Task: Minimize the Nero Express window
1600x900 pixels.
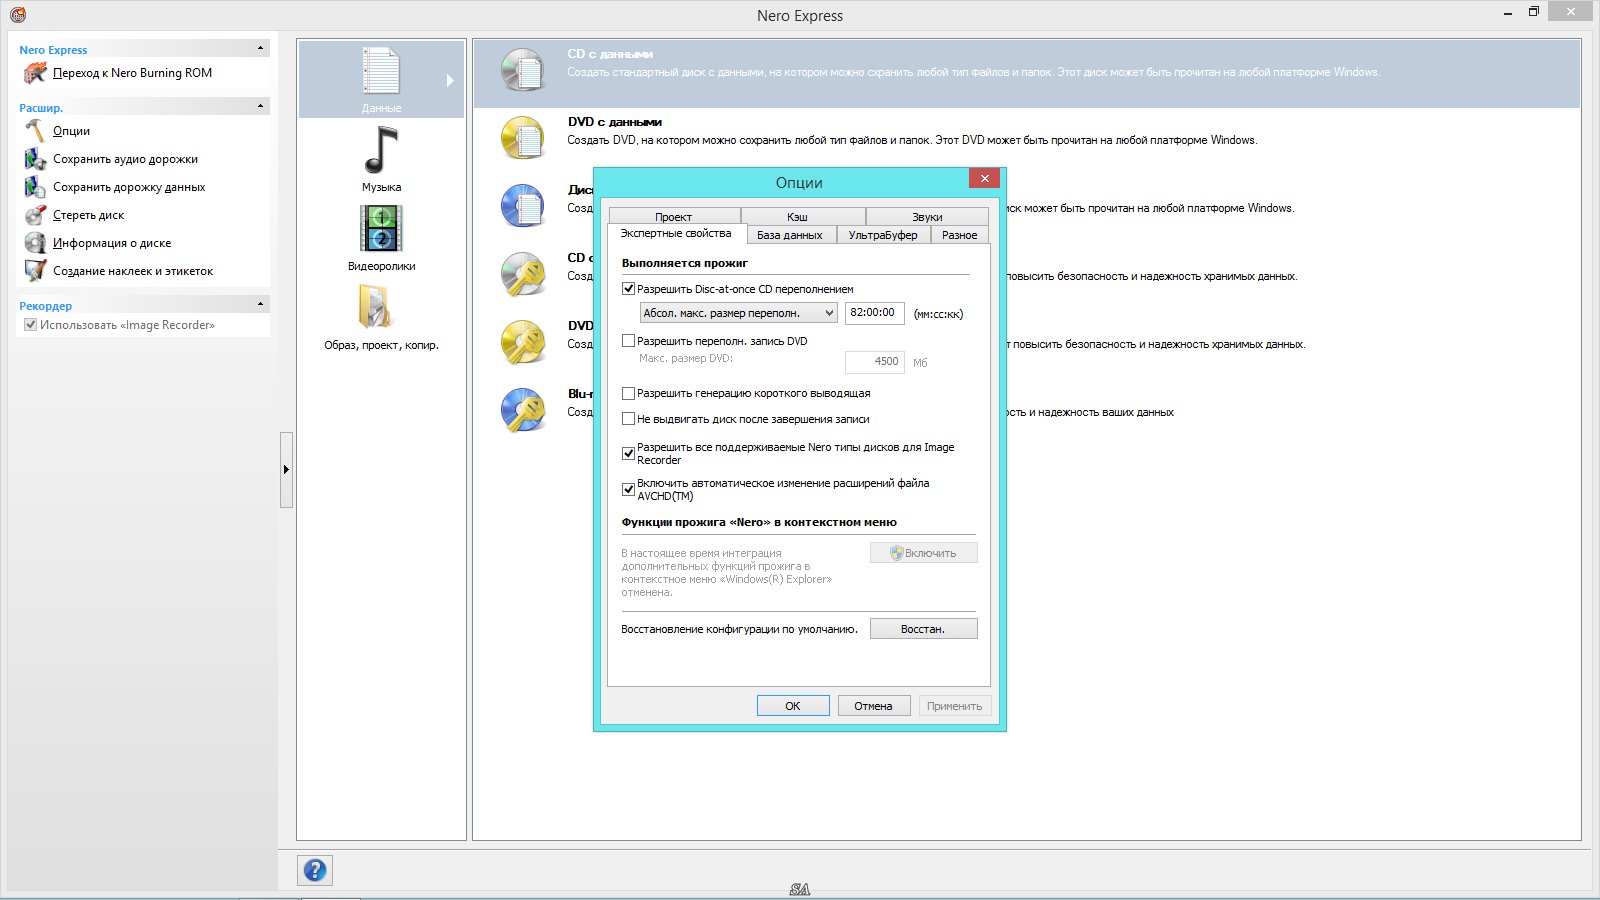Action: click(1508, 12)
